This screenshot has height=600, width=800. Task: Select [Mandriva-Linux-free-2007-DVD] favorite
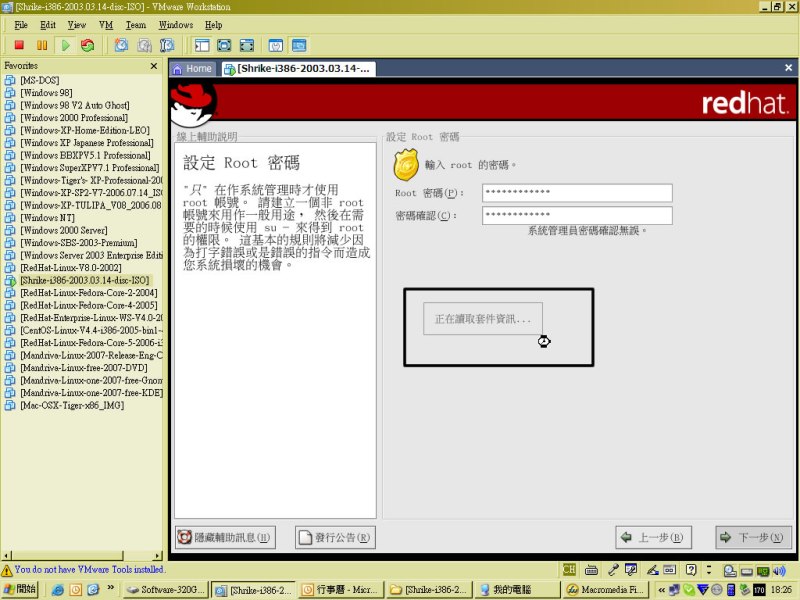84,368
